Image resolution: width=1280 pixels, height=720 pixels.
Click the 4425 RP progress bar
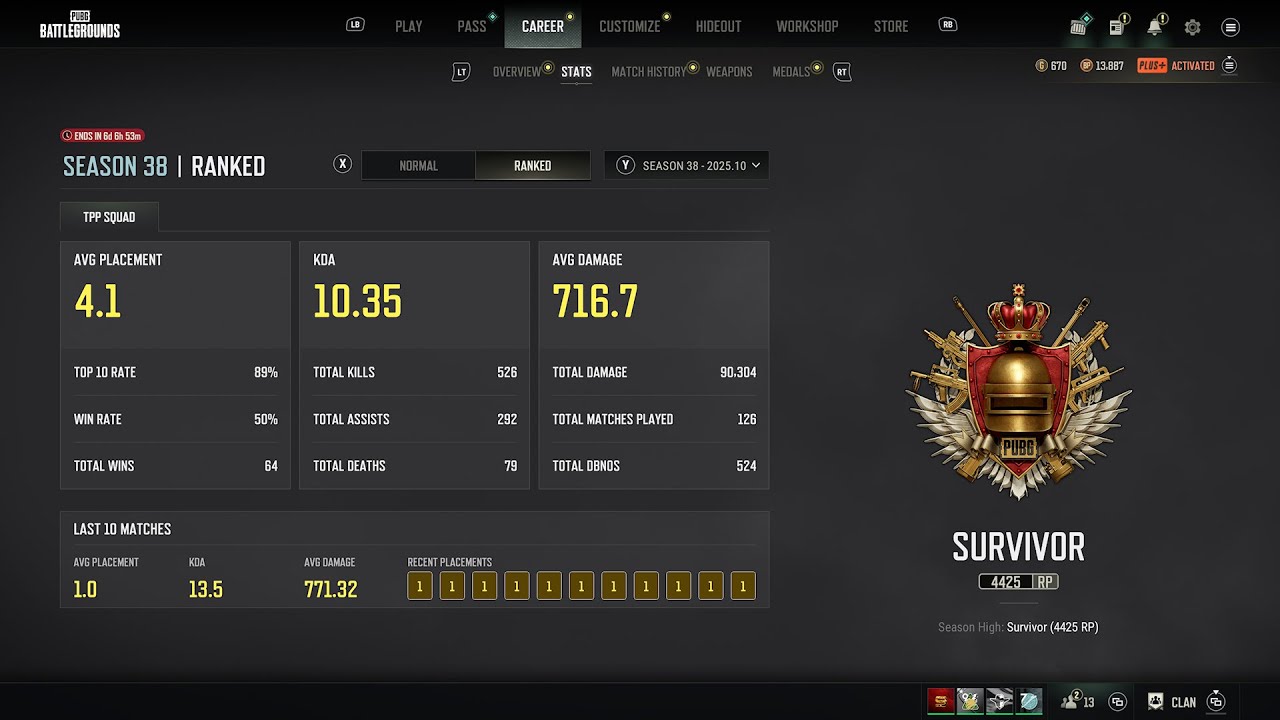point(1018,582)
